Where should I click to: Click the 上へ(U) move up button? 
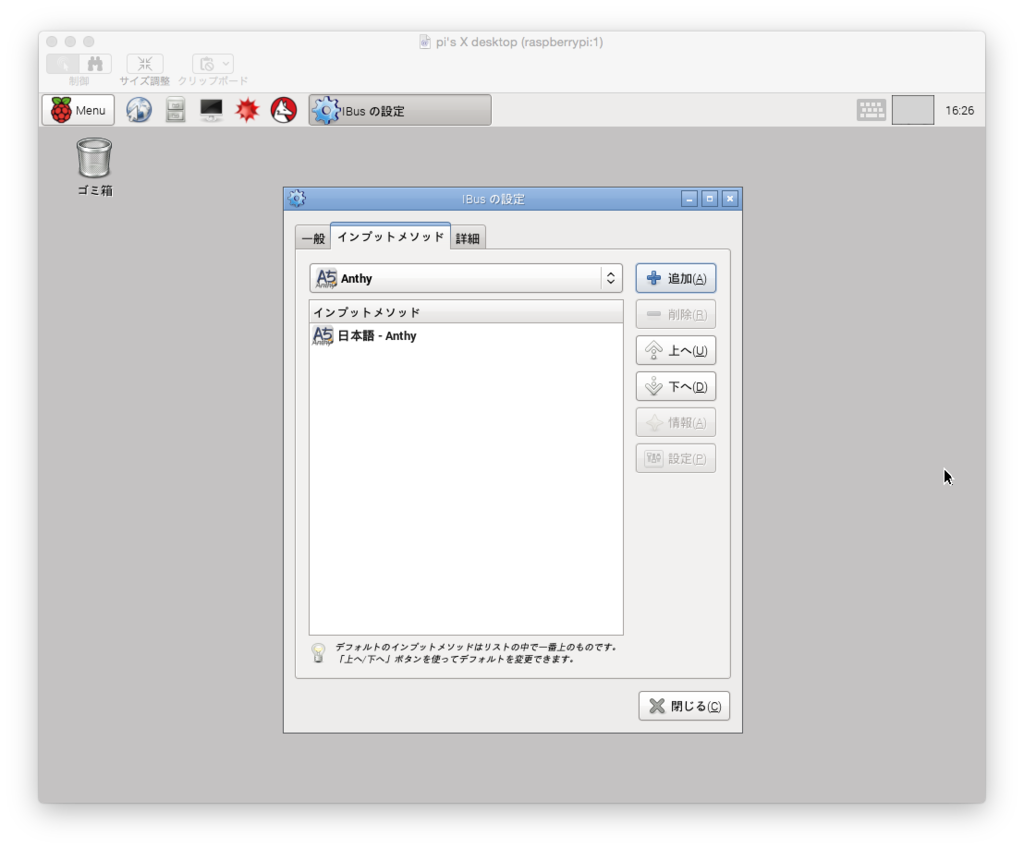point(676,351)
